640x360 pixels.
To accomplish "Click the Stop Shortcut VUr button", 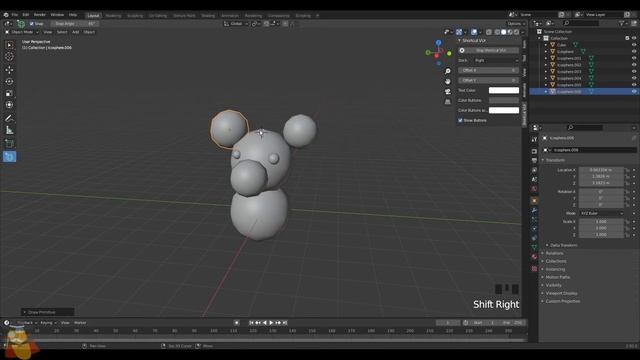I will (x=489, y=50).
